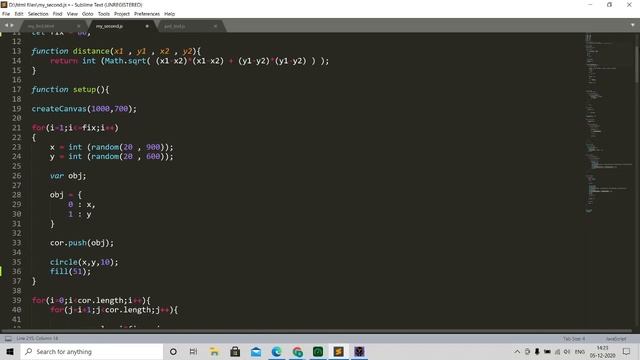640x360 pixels.
Task: Open the Selection menu
Action: click(38, 14)
